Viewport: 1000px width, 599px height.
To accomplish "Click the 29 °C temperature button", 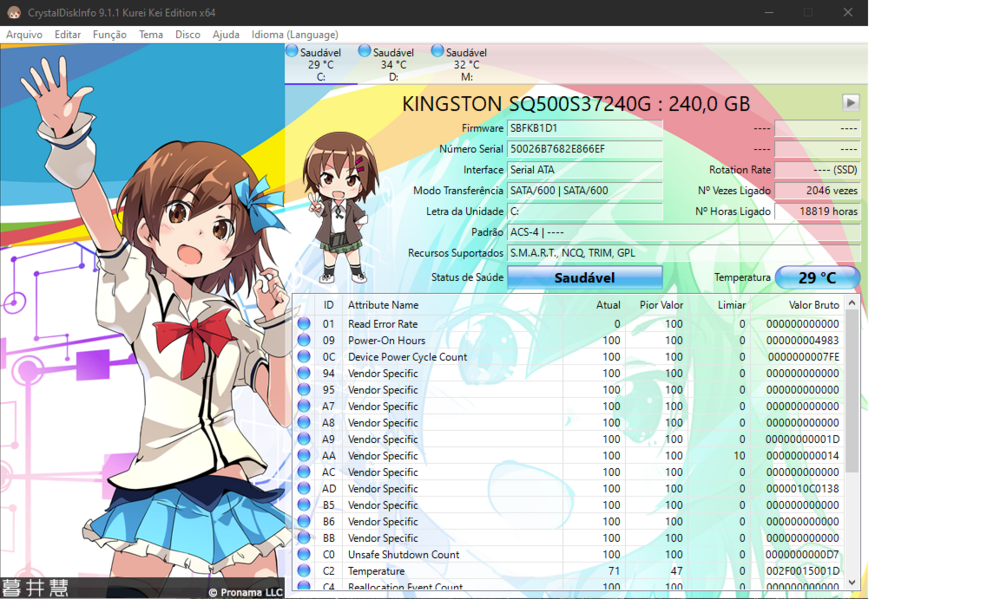I will 816,277.
